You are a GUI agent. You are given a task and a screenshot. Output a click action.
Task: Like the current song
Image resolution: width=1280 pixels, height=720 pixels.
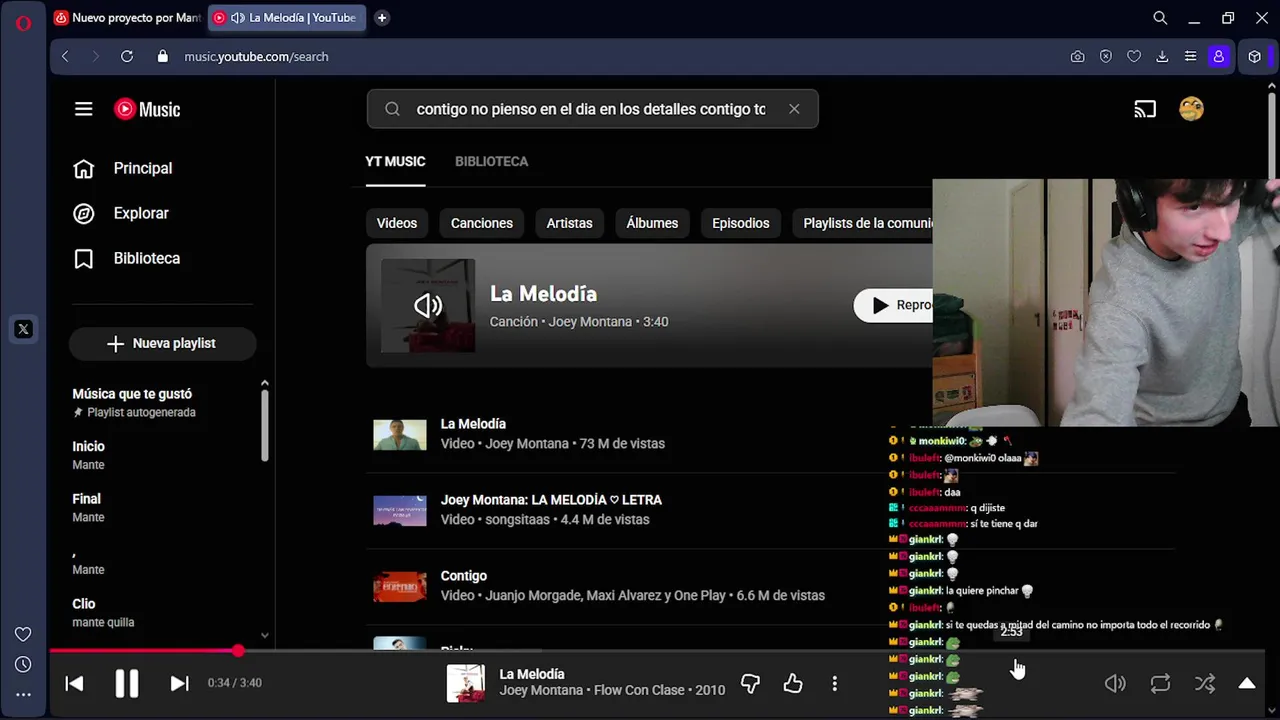click(793, 683)
